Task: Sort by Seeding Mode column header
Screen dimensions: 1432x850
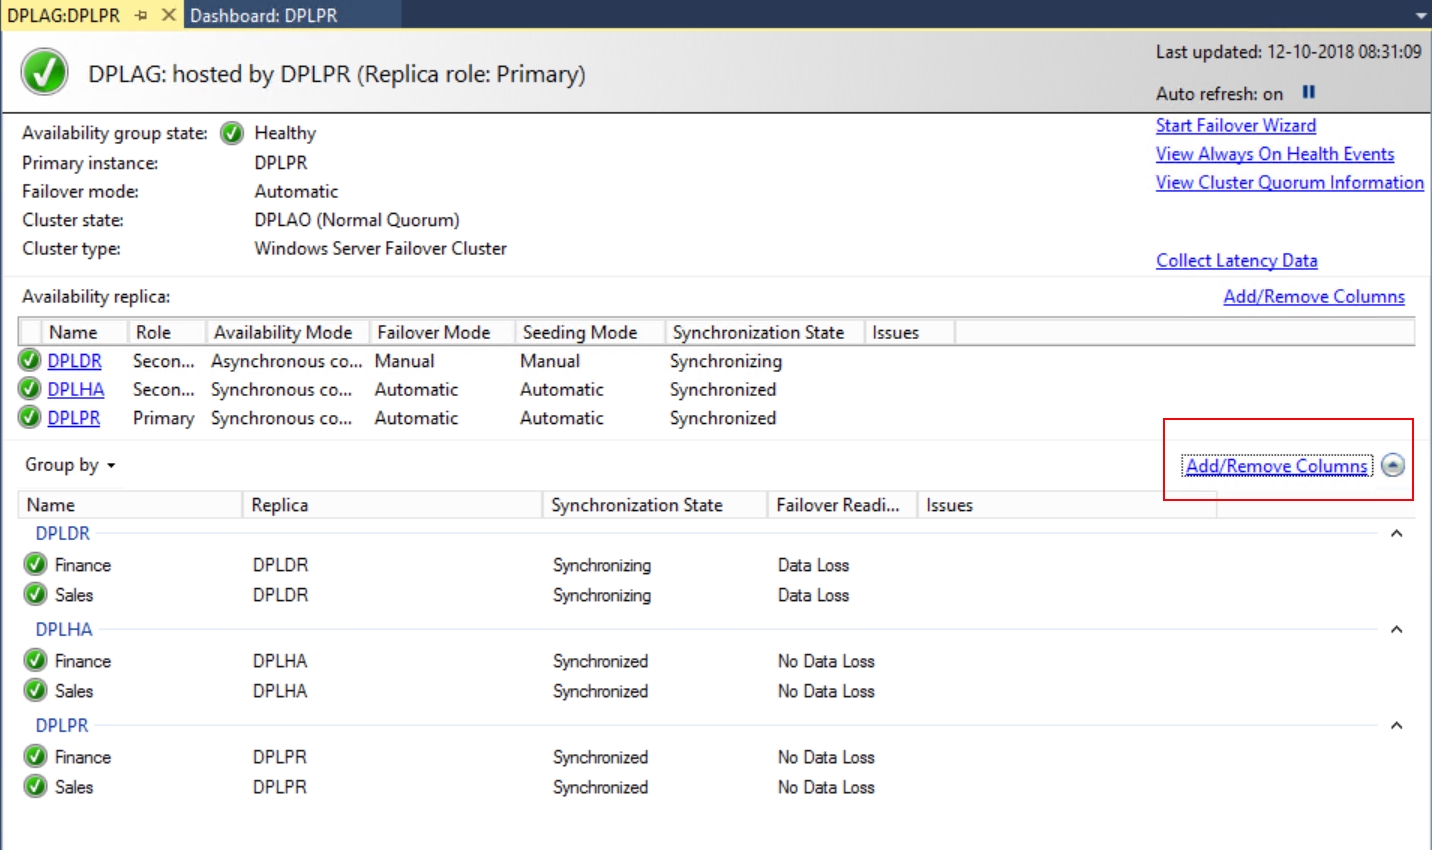Action: [590, 332]
